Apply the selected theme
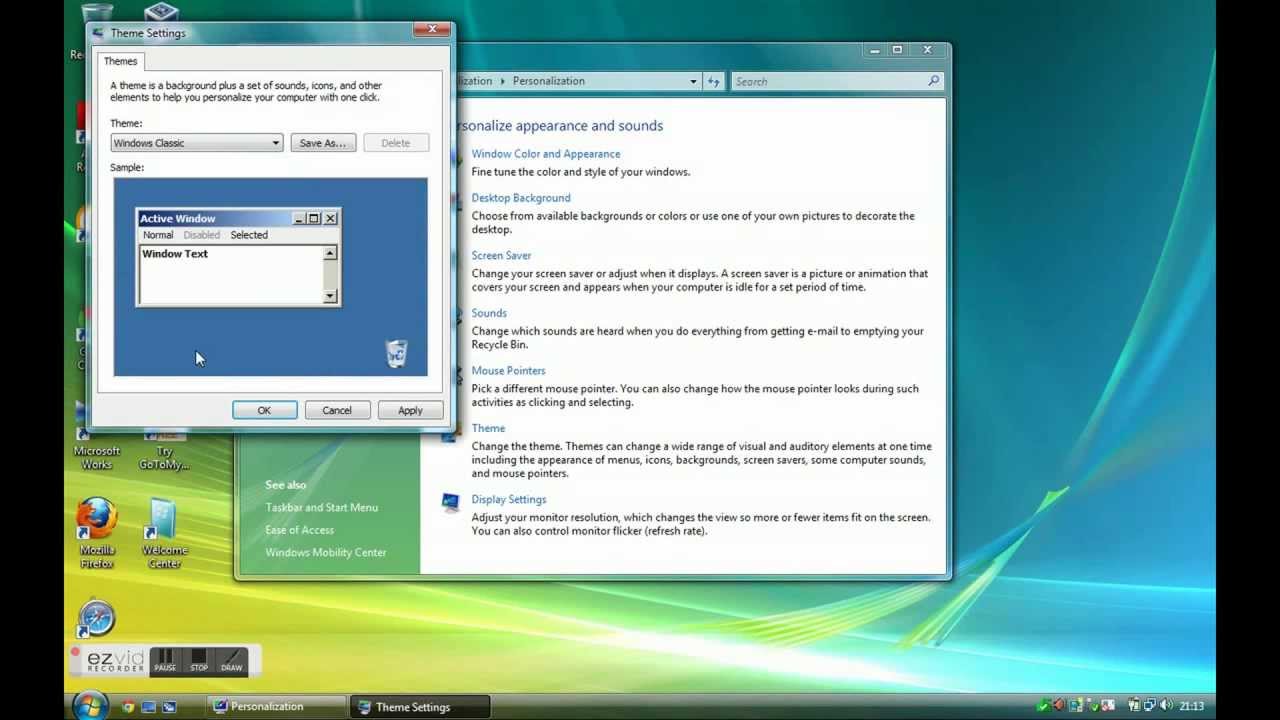The image size is (1280, 720). 410,410
